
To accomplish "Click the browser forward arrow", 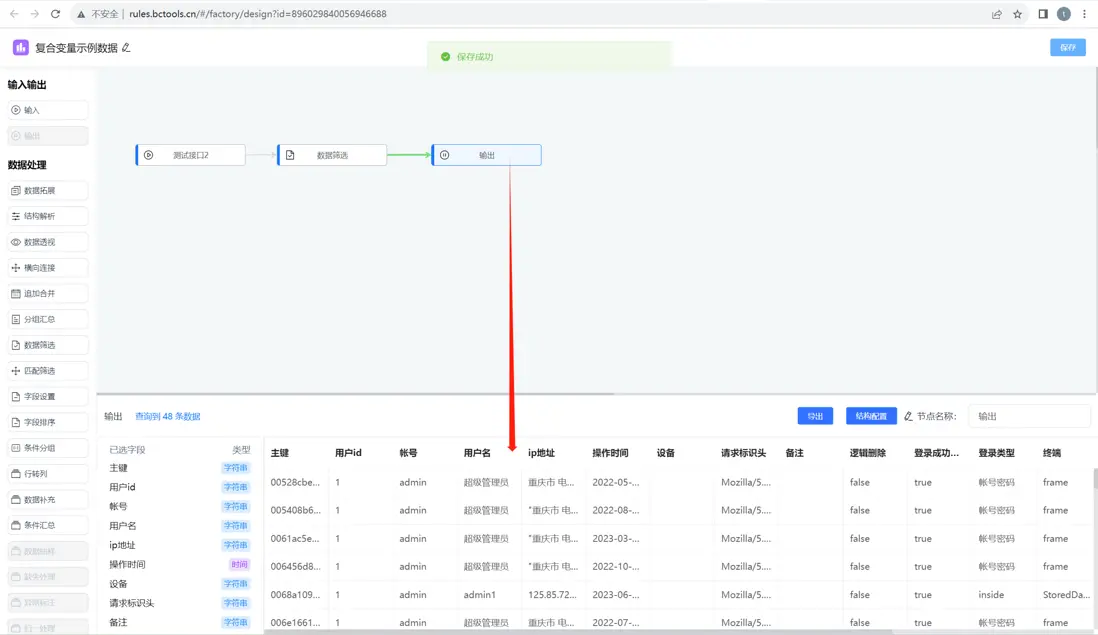I will [34, 13].
